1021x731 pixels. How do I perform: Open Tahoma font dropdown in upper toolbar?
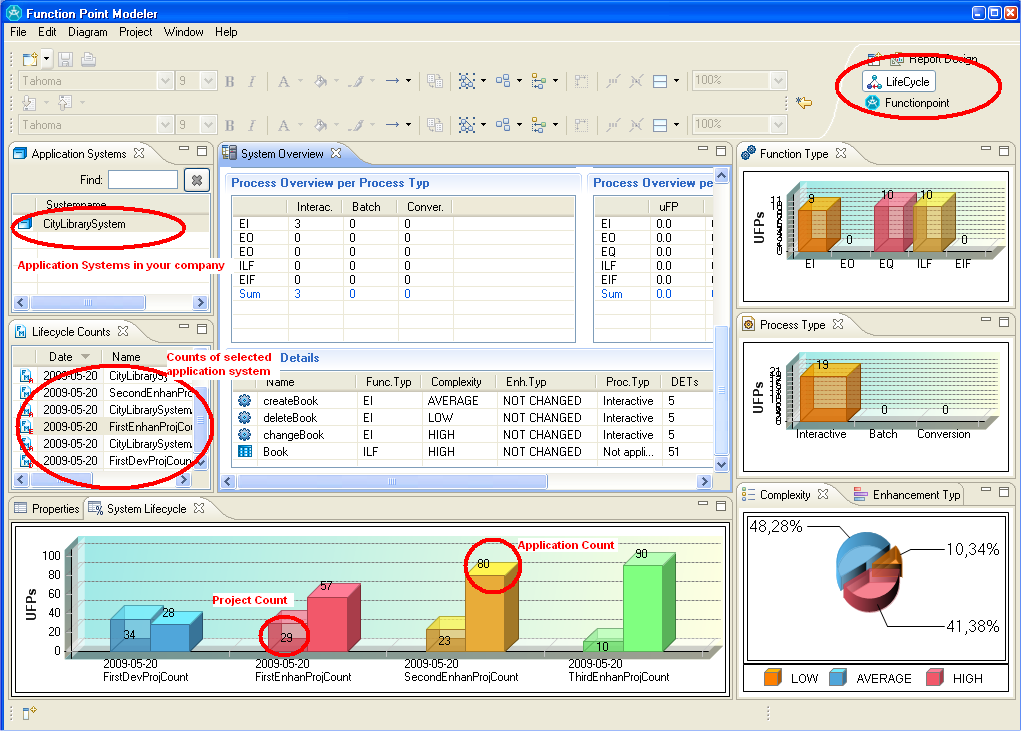[x=165, y=81]
